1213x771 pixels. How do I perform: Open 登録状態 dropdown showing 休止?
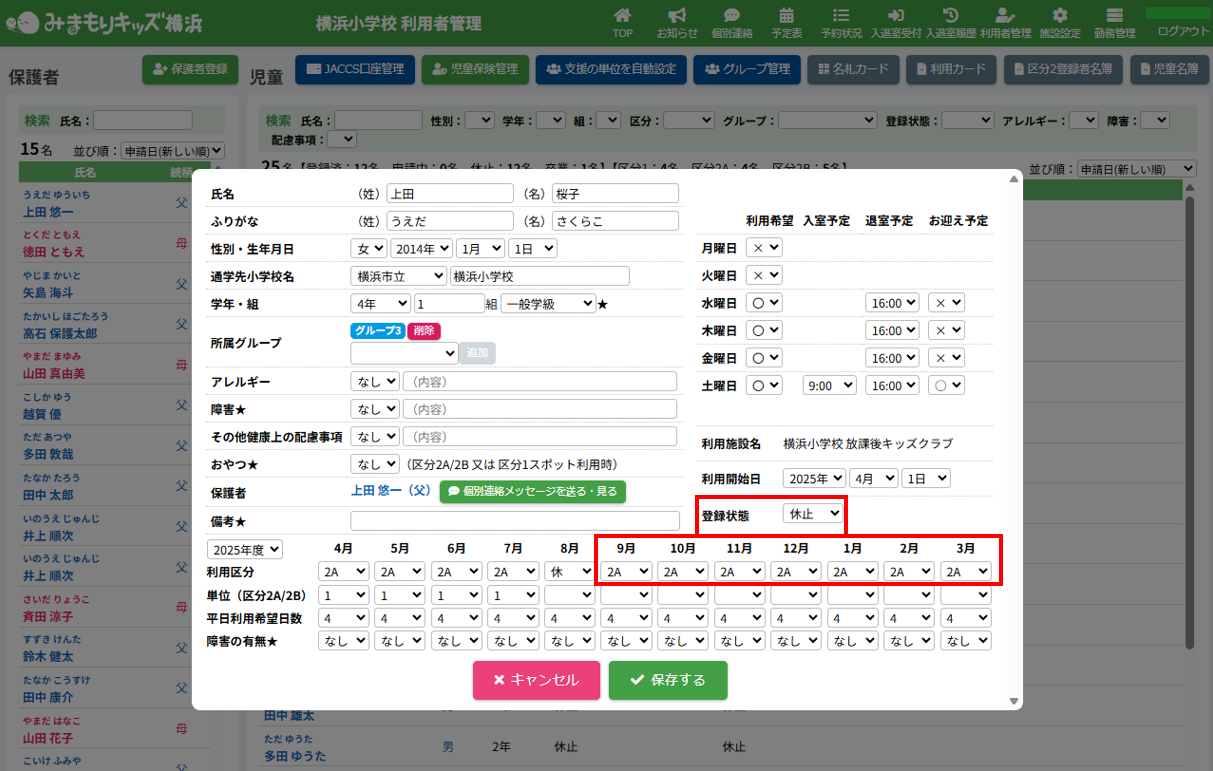813,515
